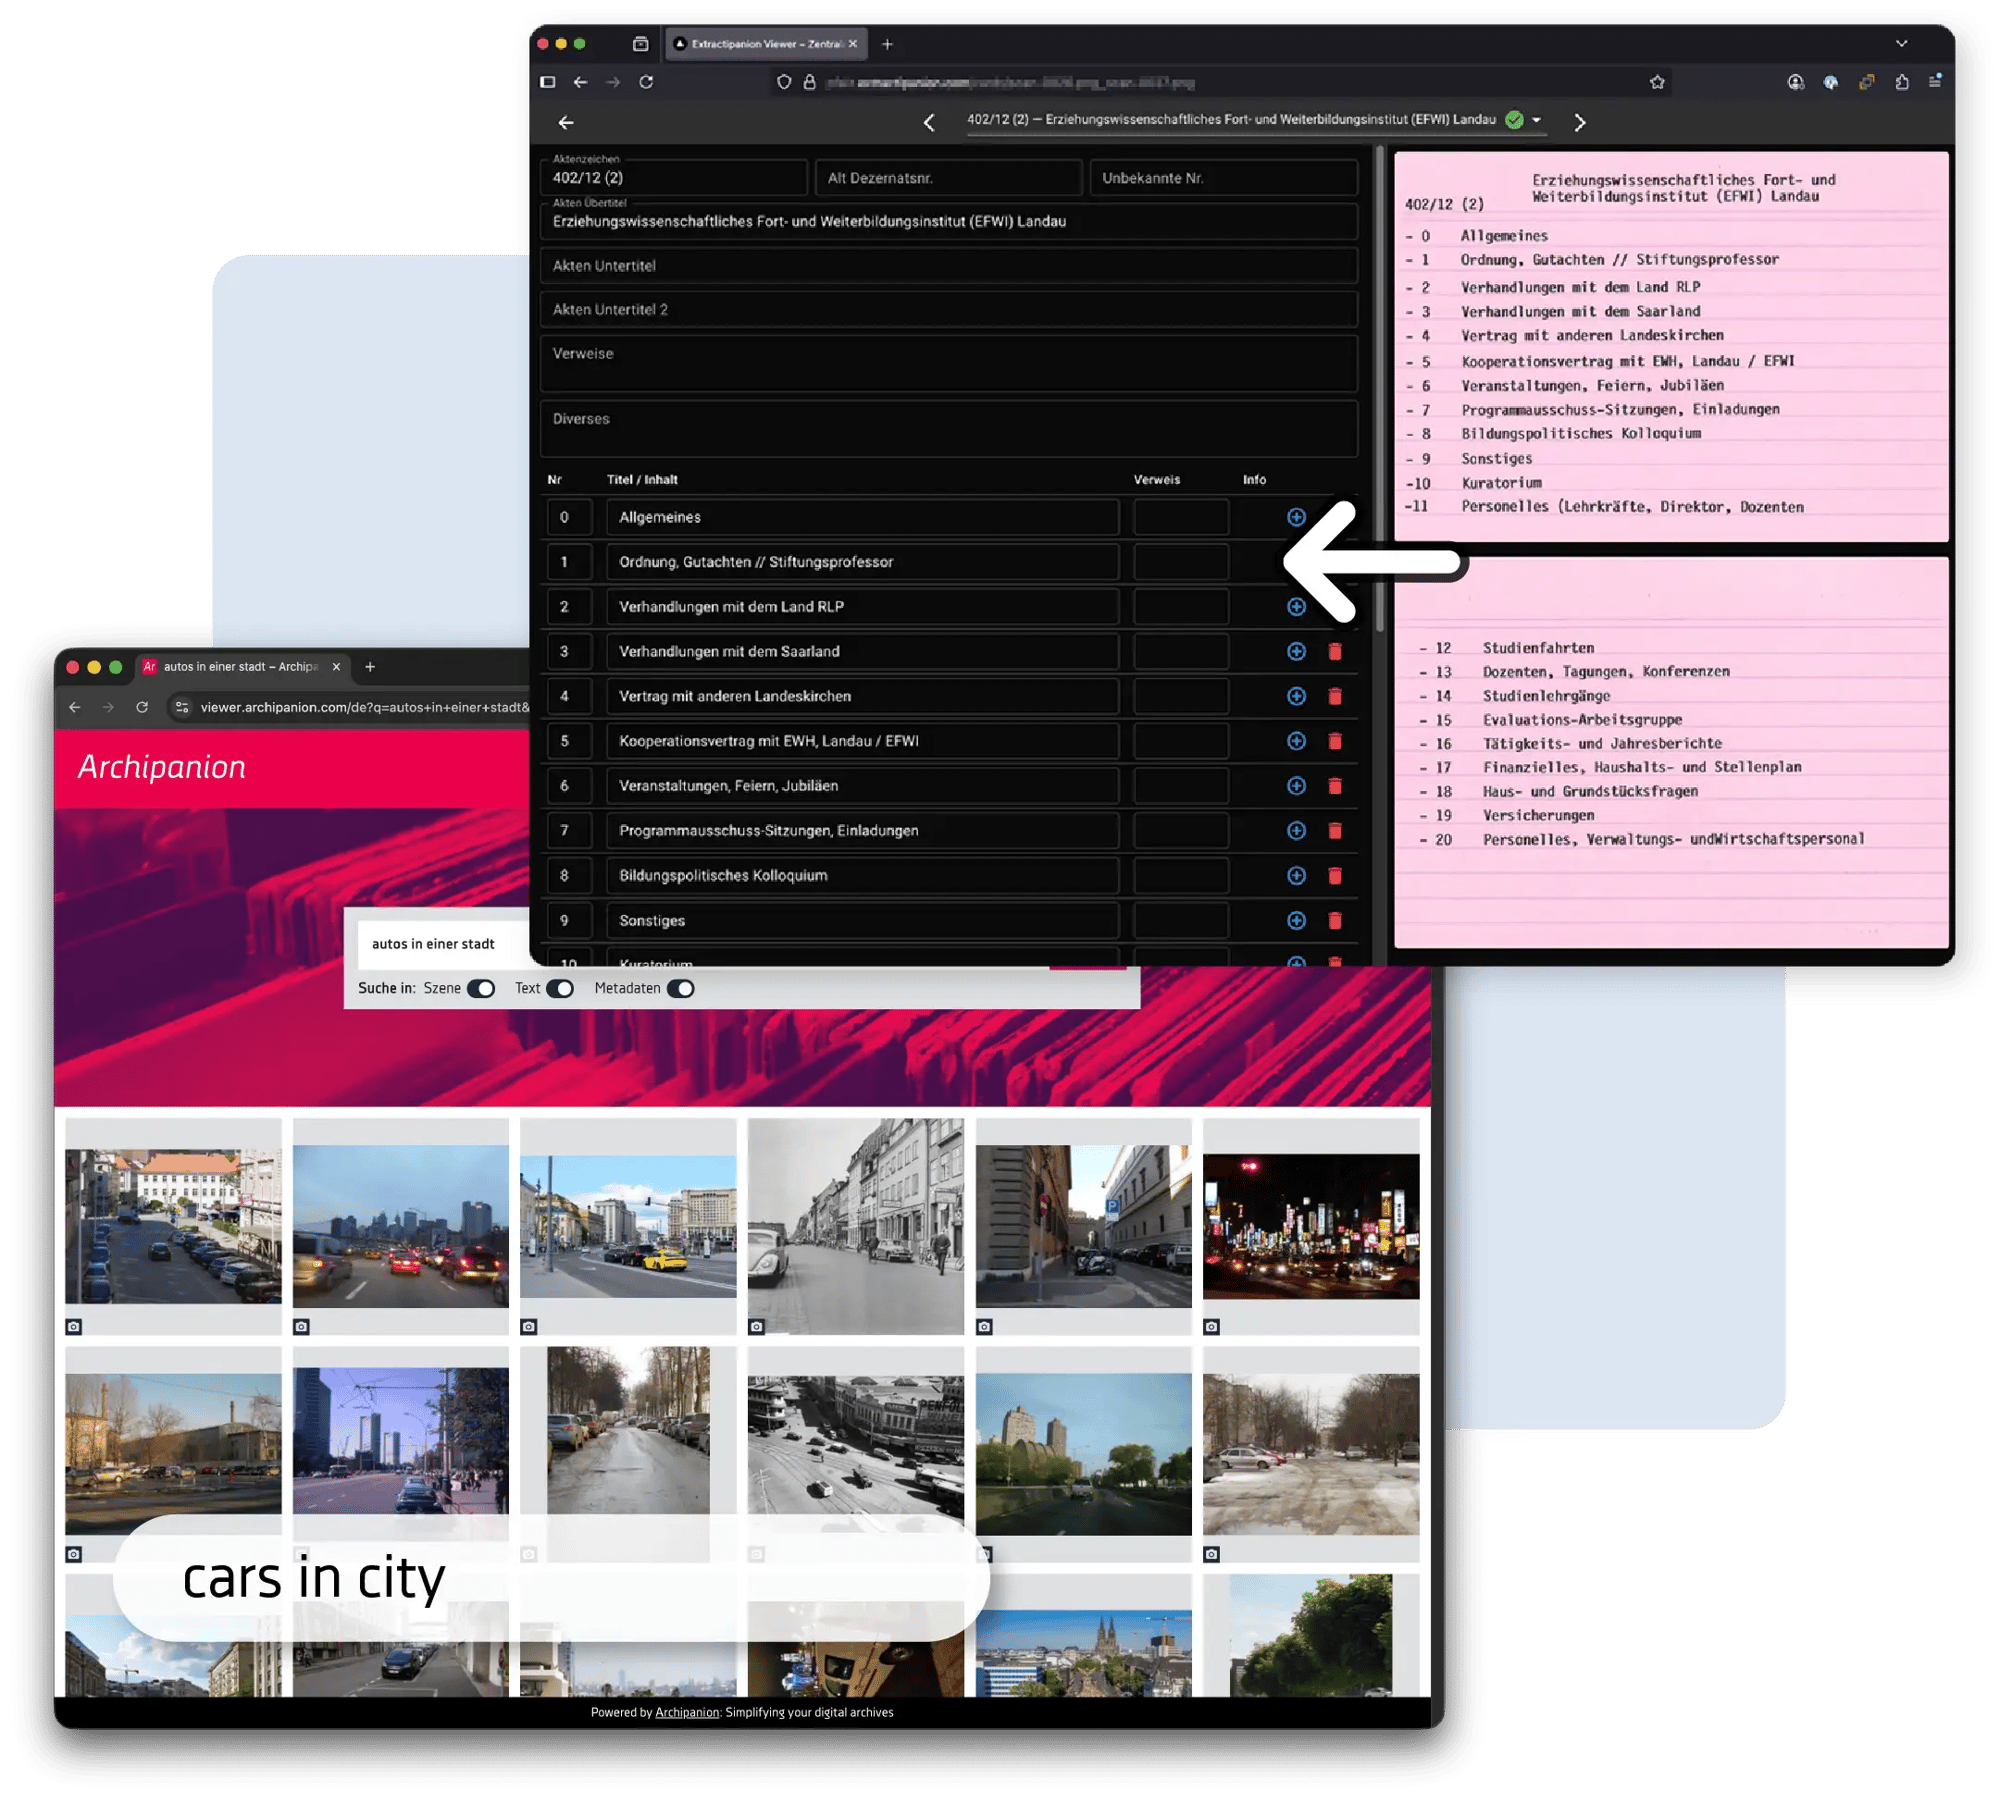Delete the Verhandlungen mit dem Saarland row

1334,651
